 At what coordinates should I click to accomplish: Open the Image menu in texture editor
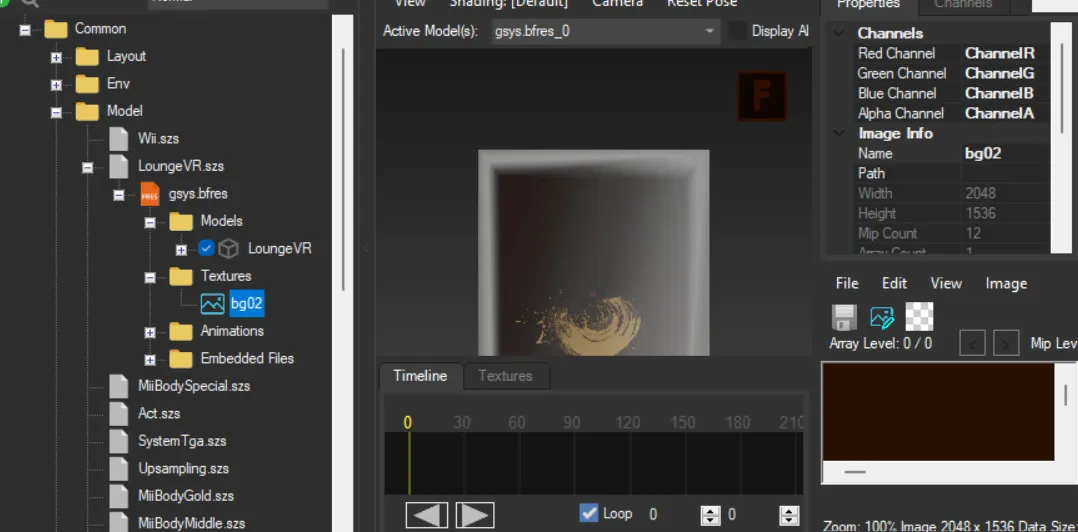1005,283
